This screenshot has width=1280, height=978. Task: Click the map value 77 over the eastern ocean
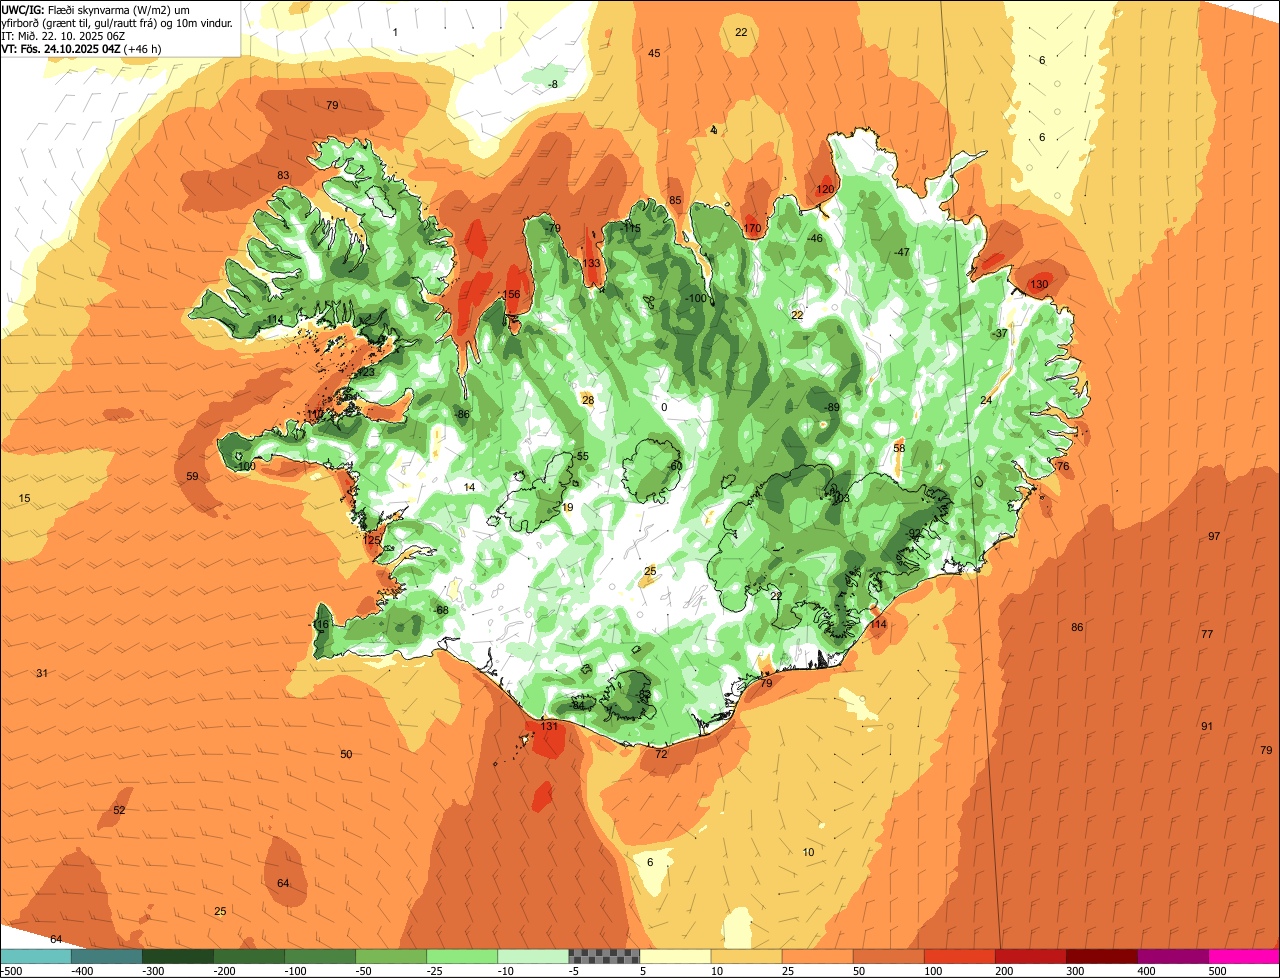pyautogui.click(x=1207, y=635)
